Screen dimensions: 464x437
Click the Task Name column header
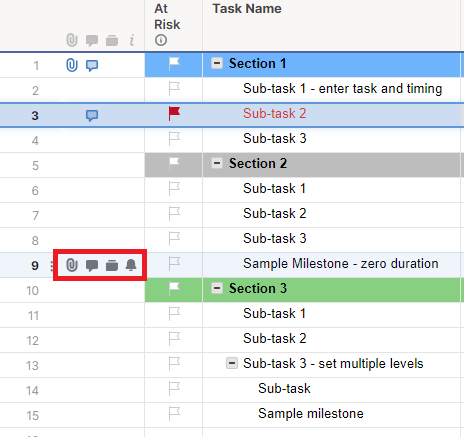(247, 9)
